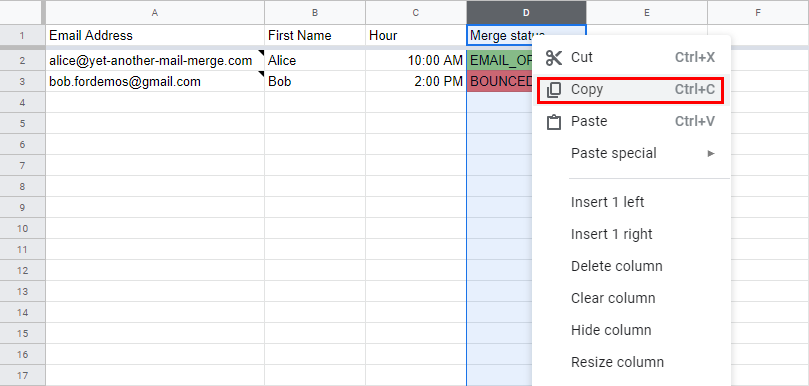Viewport: 809px width, 386px height.
Task: Select row 3 header
Action: (22, 82)
